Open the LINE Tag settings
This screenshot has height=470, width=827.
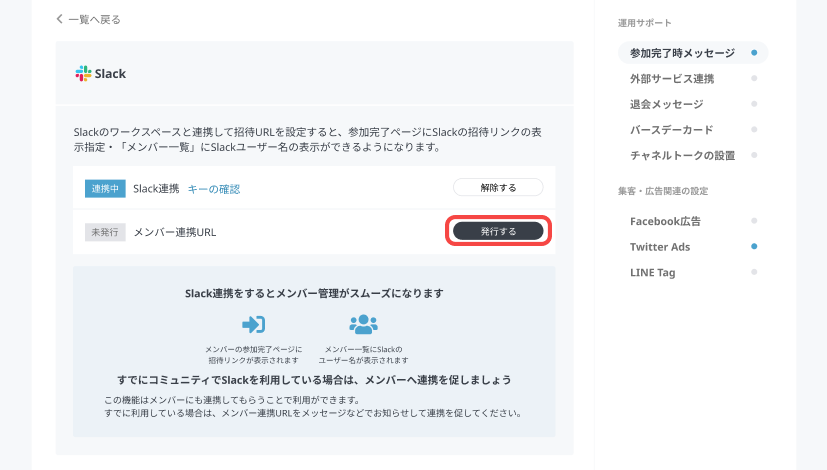(654, 272)
